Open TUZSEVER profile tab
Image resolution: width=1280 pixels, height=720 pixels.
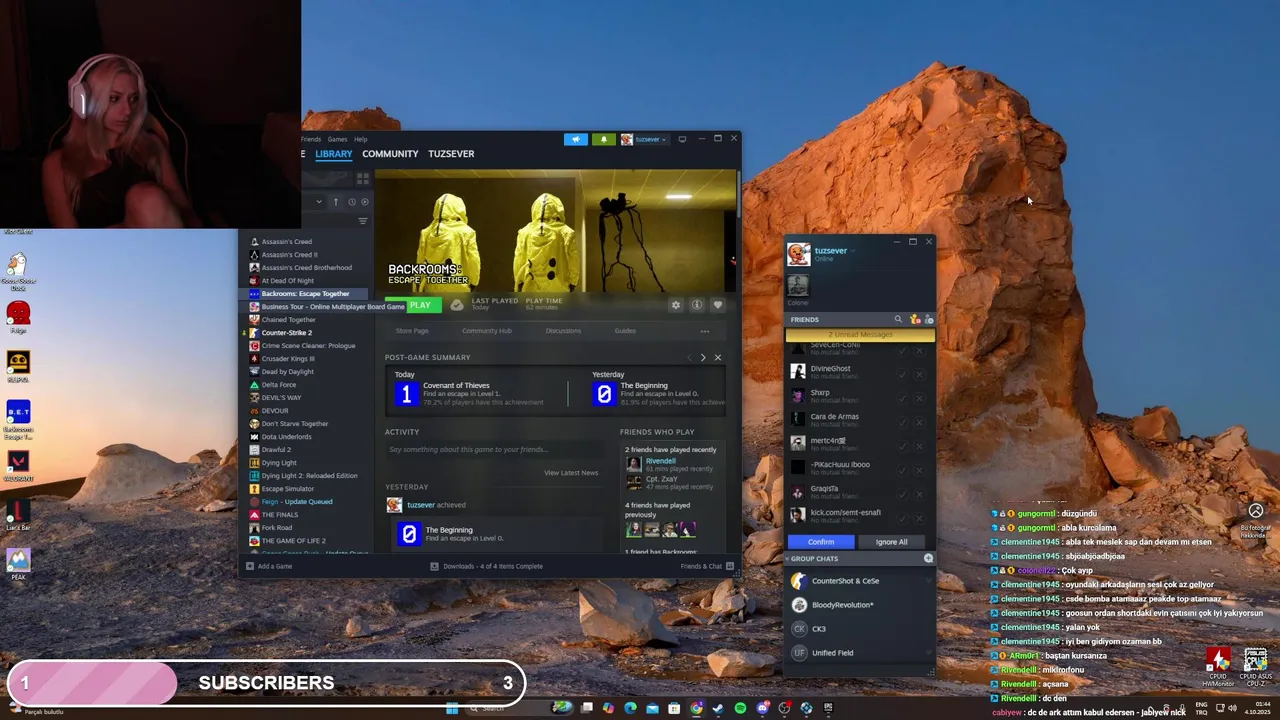click(x=451, y=154)
